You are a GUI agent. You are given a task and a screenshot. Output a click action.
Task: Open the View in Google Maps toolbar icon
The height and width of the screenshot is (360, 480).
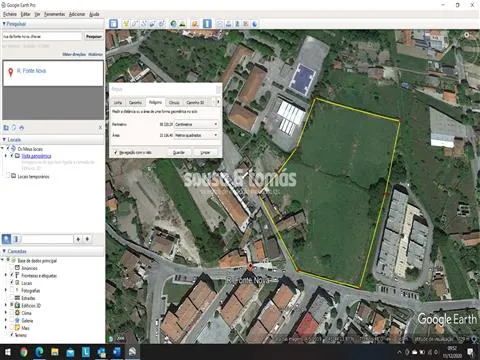click(x=246, y=24)
